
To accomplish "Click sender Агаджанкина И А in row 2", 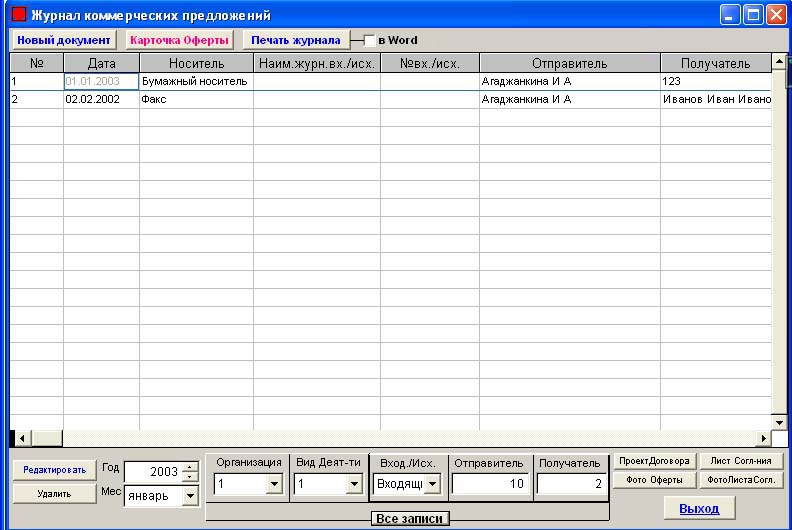I will (570, 100).
